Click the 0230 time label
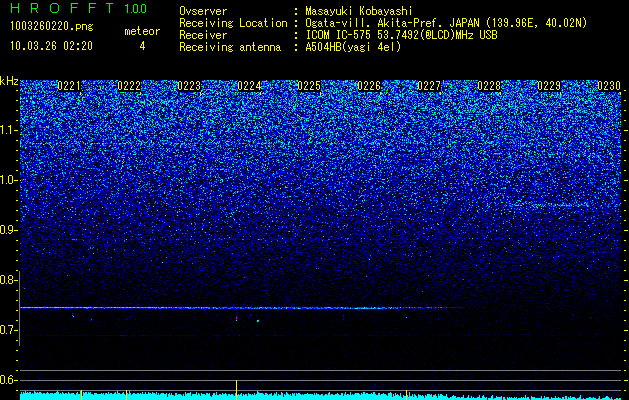 point(609,86)
